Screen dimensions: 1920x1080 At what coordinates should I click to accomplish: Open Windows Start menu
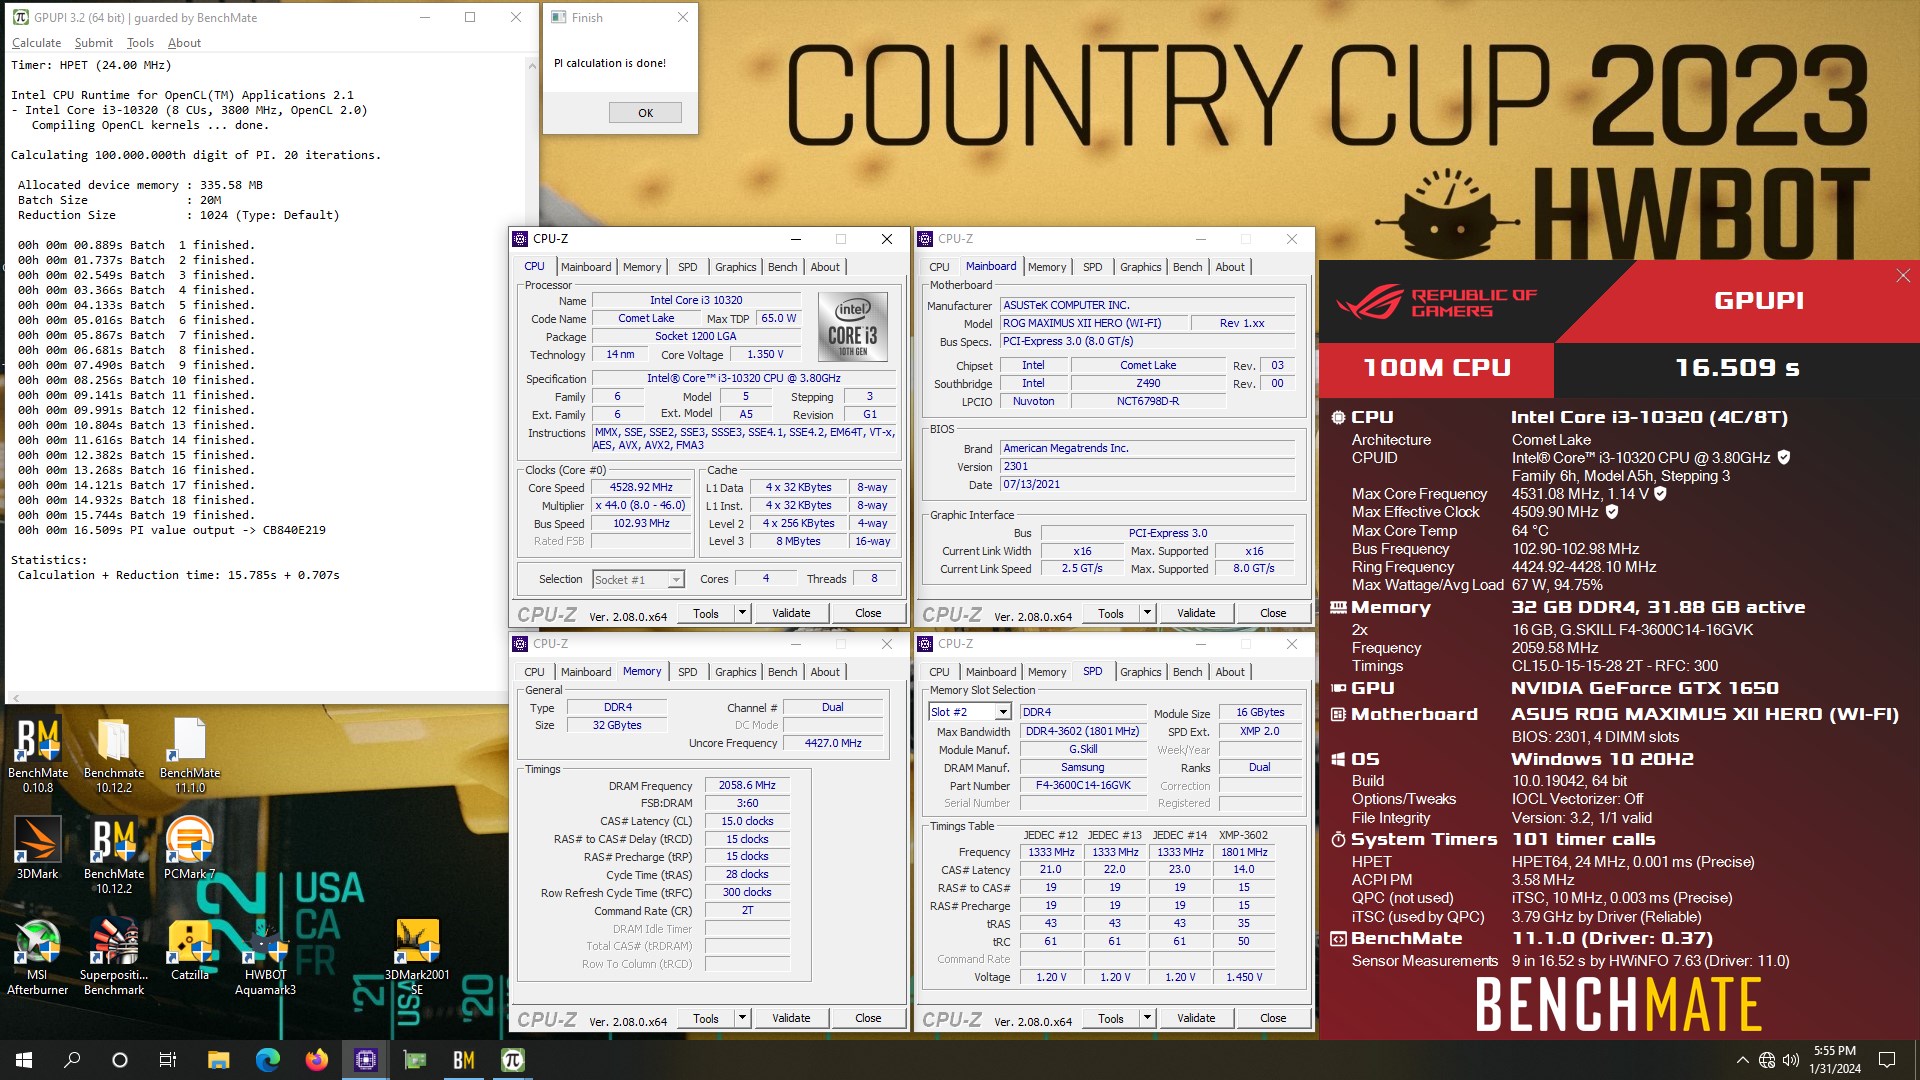click(24, 1060)
